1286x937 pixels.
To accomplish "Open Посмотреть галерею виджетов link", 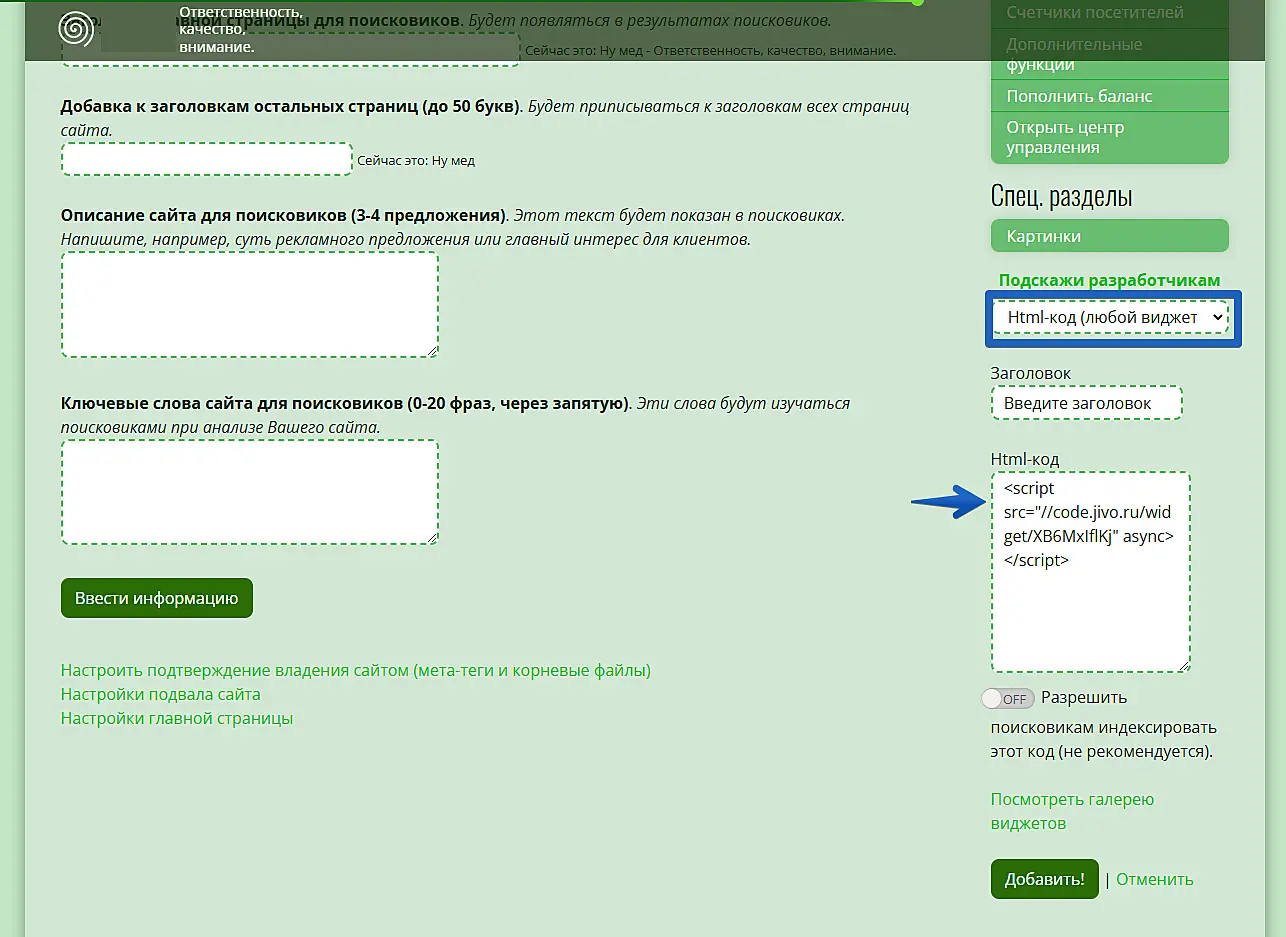I will coord(1072,811).
